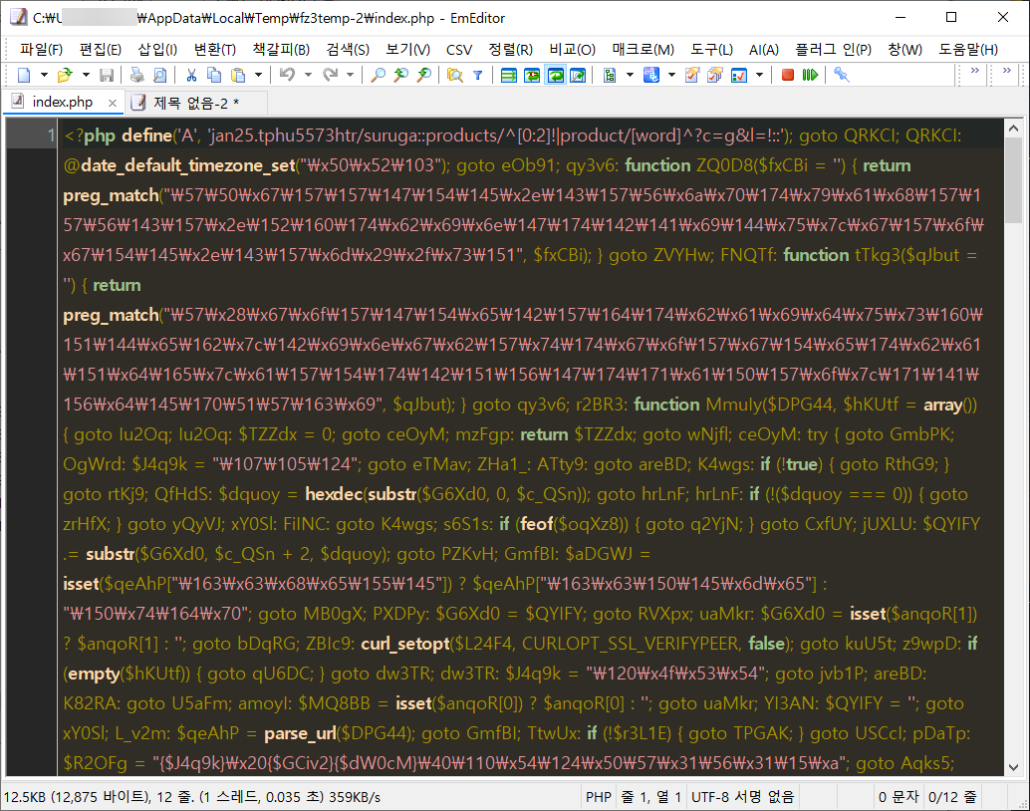Click the file size text '12.5KB (12,875 바이트)'
The image size is (1030, 811).
tap(76, 797)
